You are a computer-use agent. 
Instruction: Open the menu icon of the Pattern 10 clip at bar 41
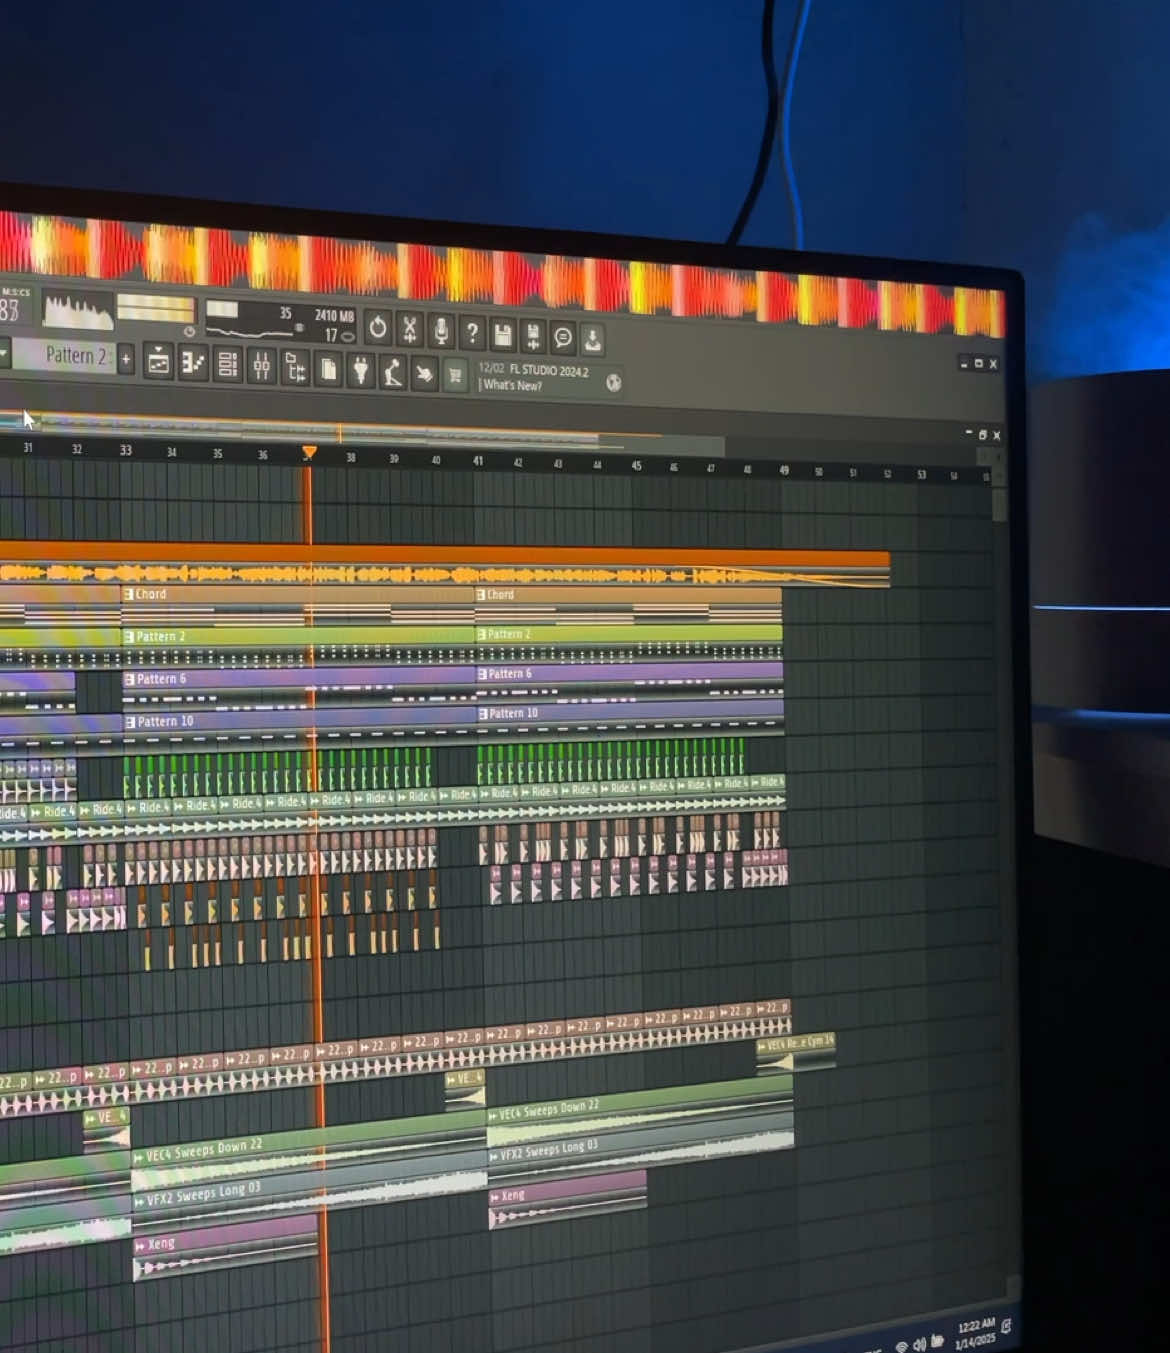(482, 714)
